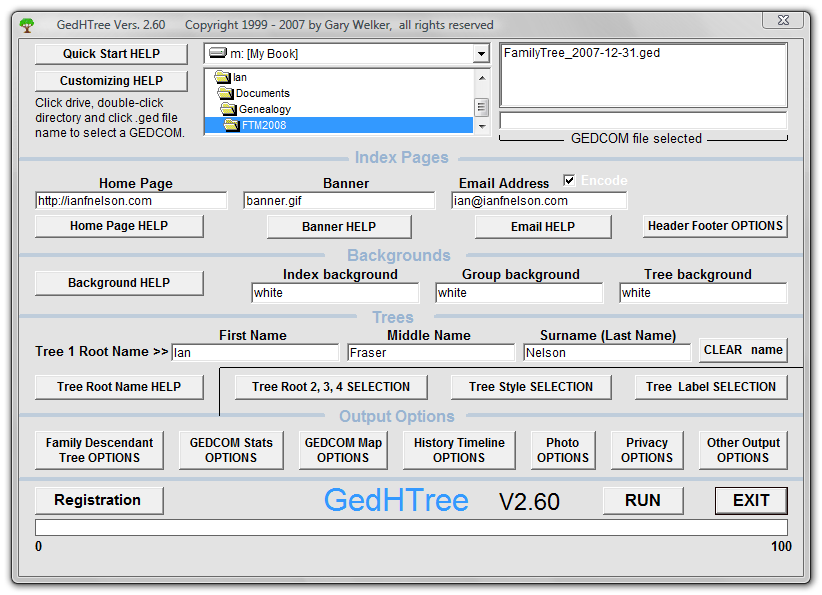822x595 pixels.
Task: Open Quick Start HELP
Action: pos(111,54)
